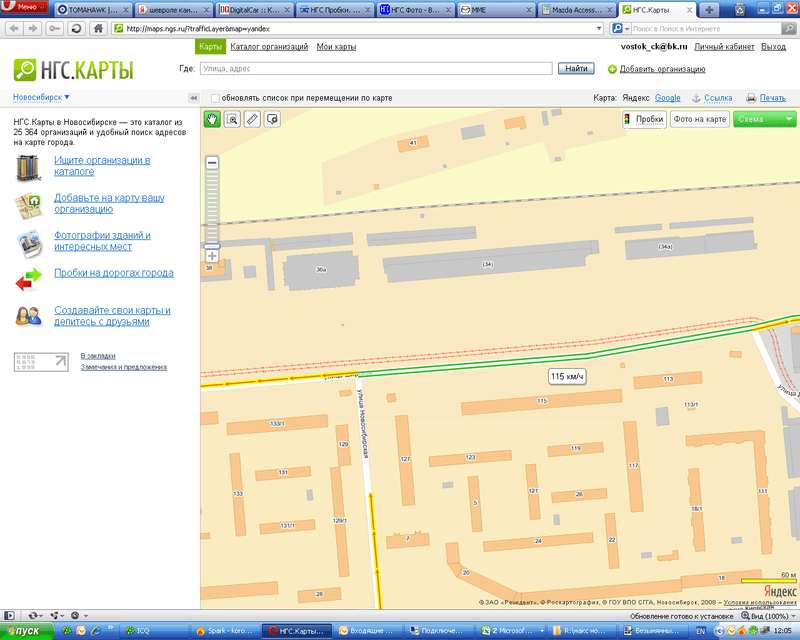Click the browser home button

point(98,28)
